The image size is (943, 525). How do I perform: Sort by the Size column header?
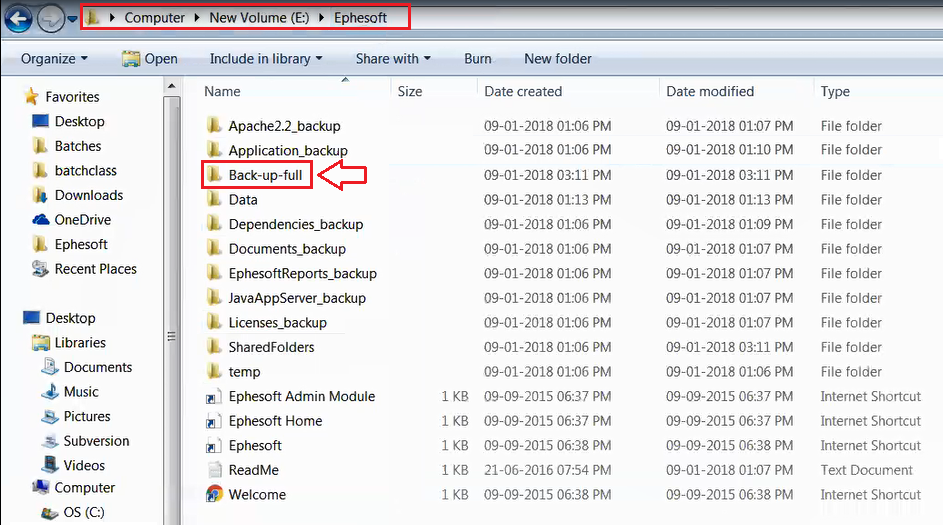[410, 91]
